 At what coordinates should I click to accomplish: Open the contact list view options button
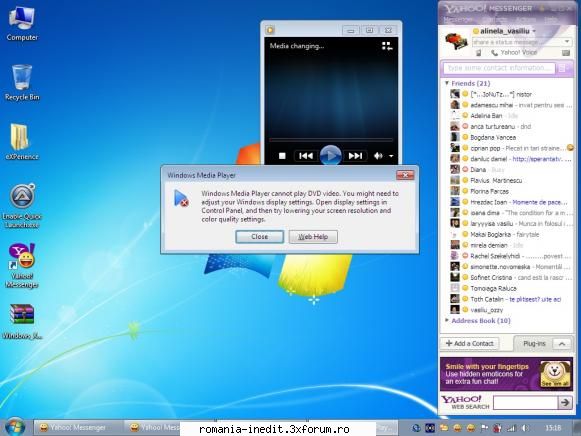pyautogui.click(x=563, y=68)
